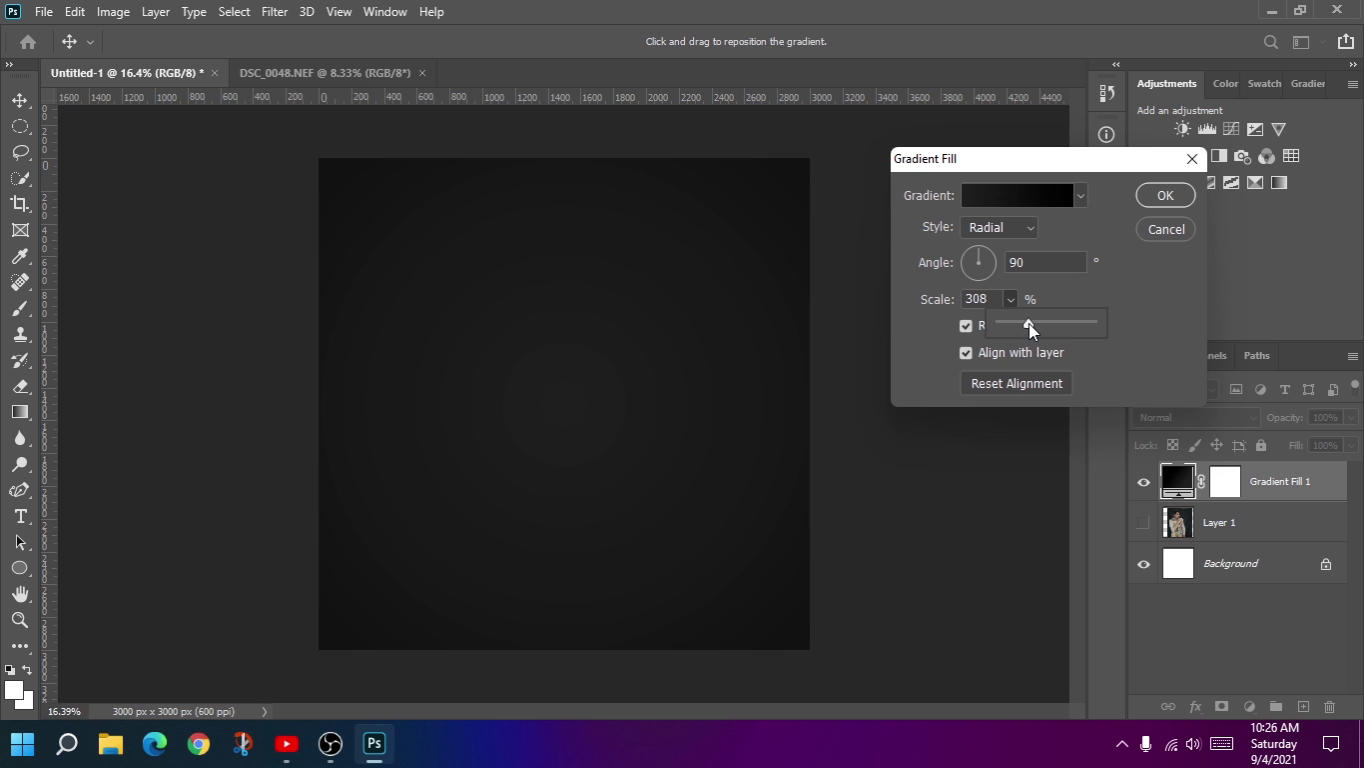Open the Filter menu
The image size is (1364, 768).
[x=274, y=12]
